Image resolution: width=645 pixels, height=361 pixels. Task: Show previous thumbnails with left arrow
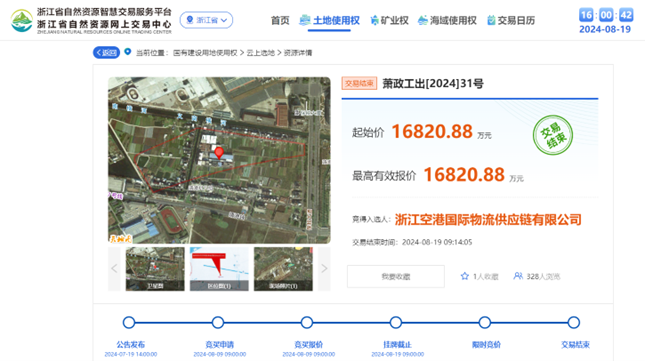click(x=114, y=269)
